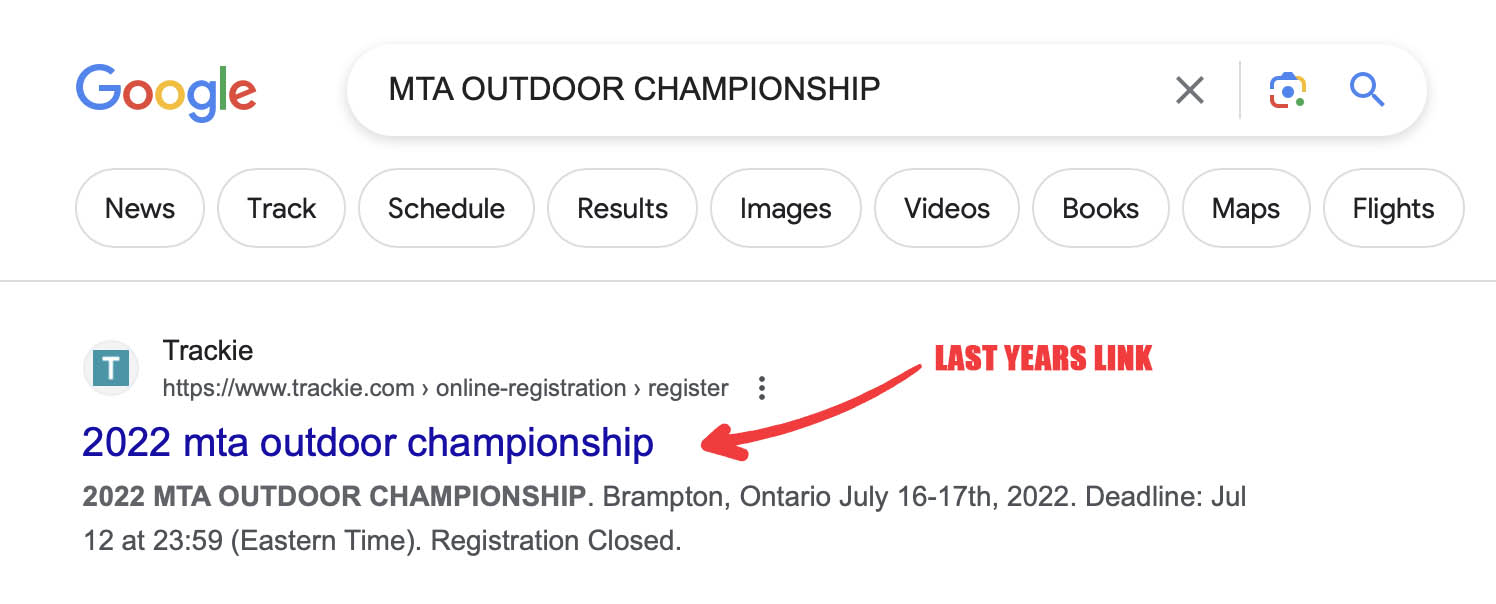
Task: Filter results by News
Action: tap(140, 209)
